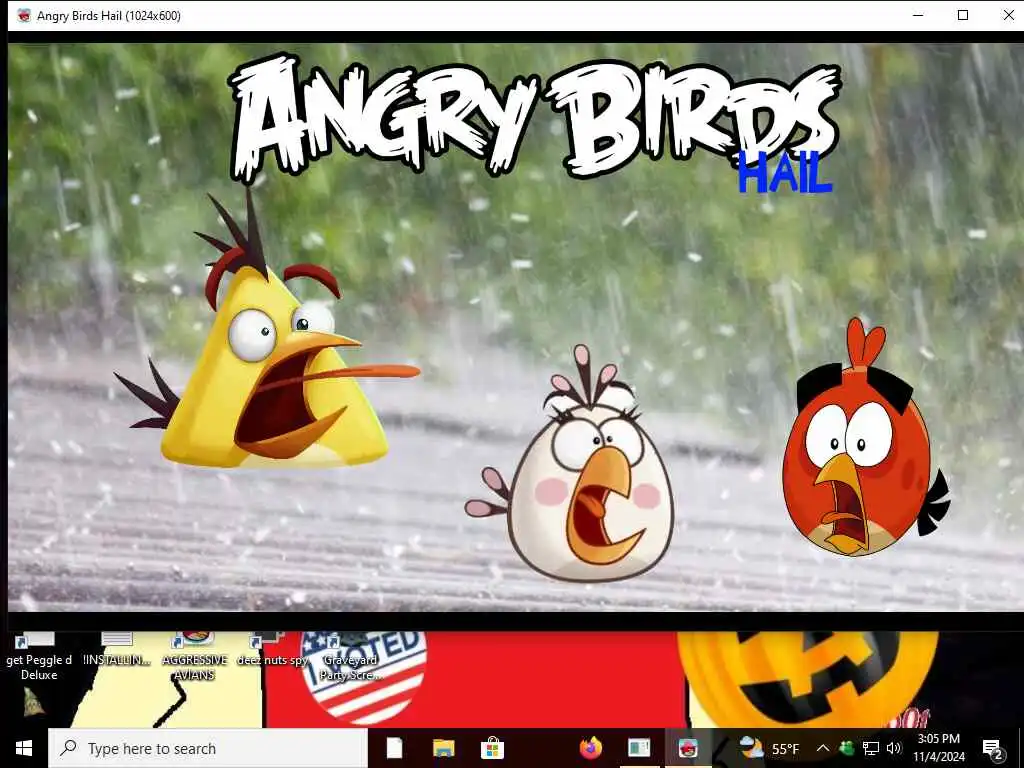Open the clock showing 3:05 PM
Image resolution: width=1024 pixels, height=768 pixels.
point(938,748)
